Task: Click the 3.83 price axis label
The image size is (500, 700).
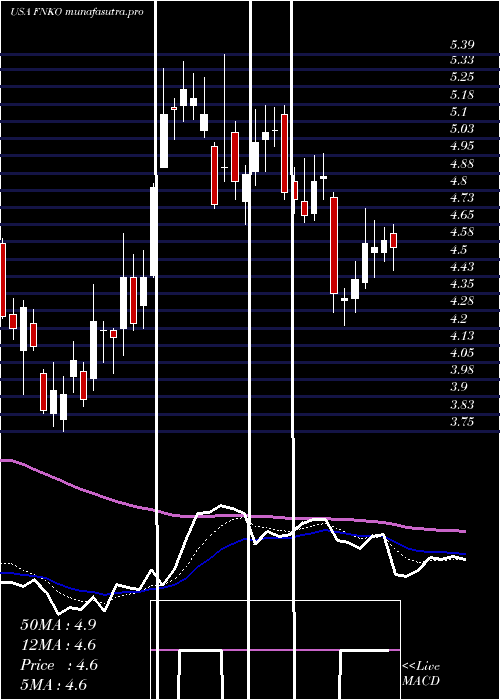Action: (x=462, y=405)
